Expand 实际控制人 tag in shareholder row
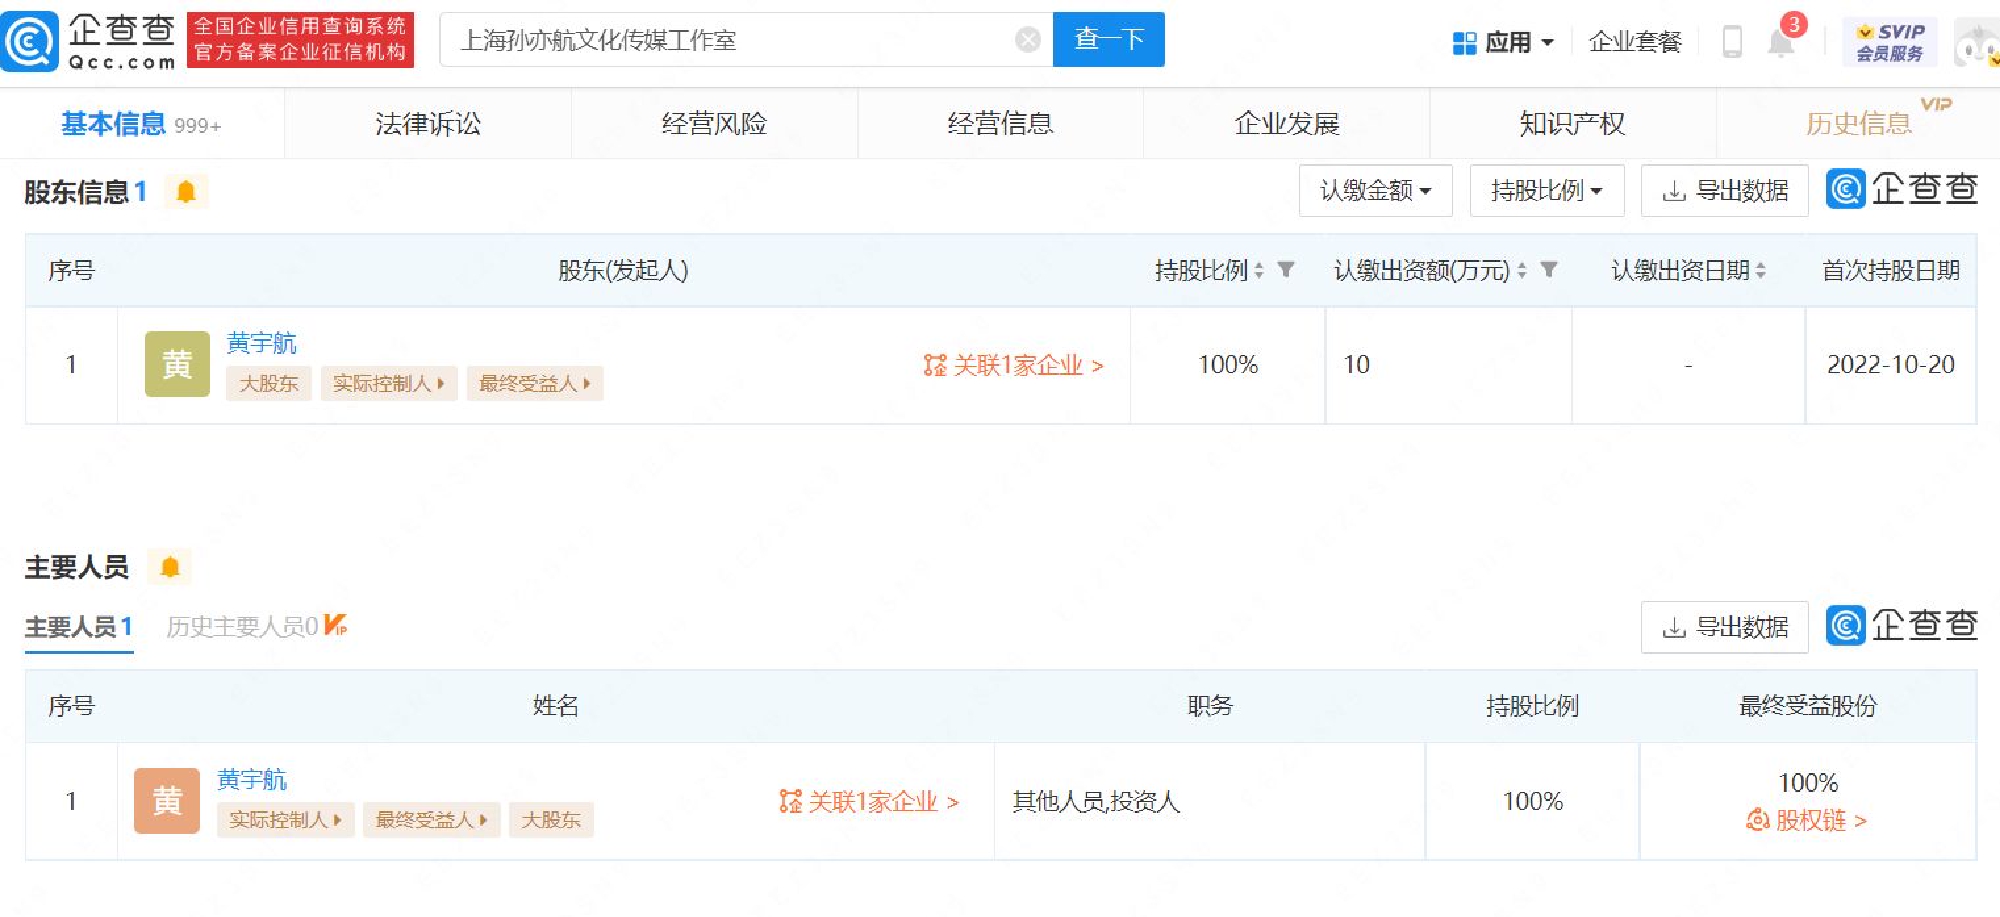Image resolution: width=2000 pixels, height=917 pixels. point(389,384)
